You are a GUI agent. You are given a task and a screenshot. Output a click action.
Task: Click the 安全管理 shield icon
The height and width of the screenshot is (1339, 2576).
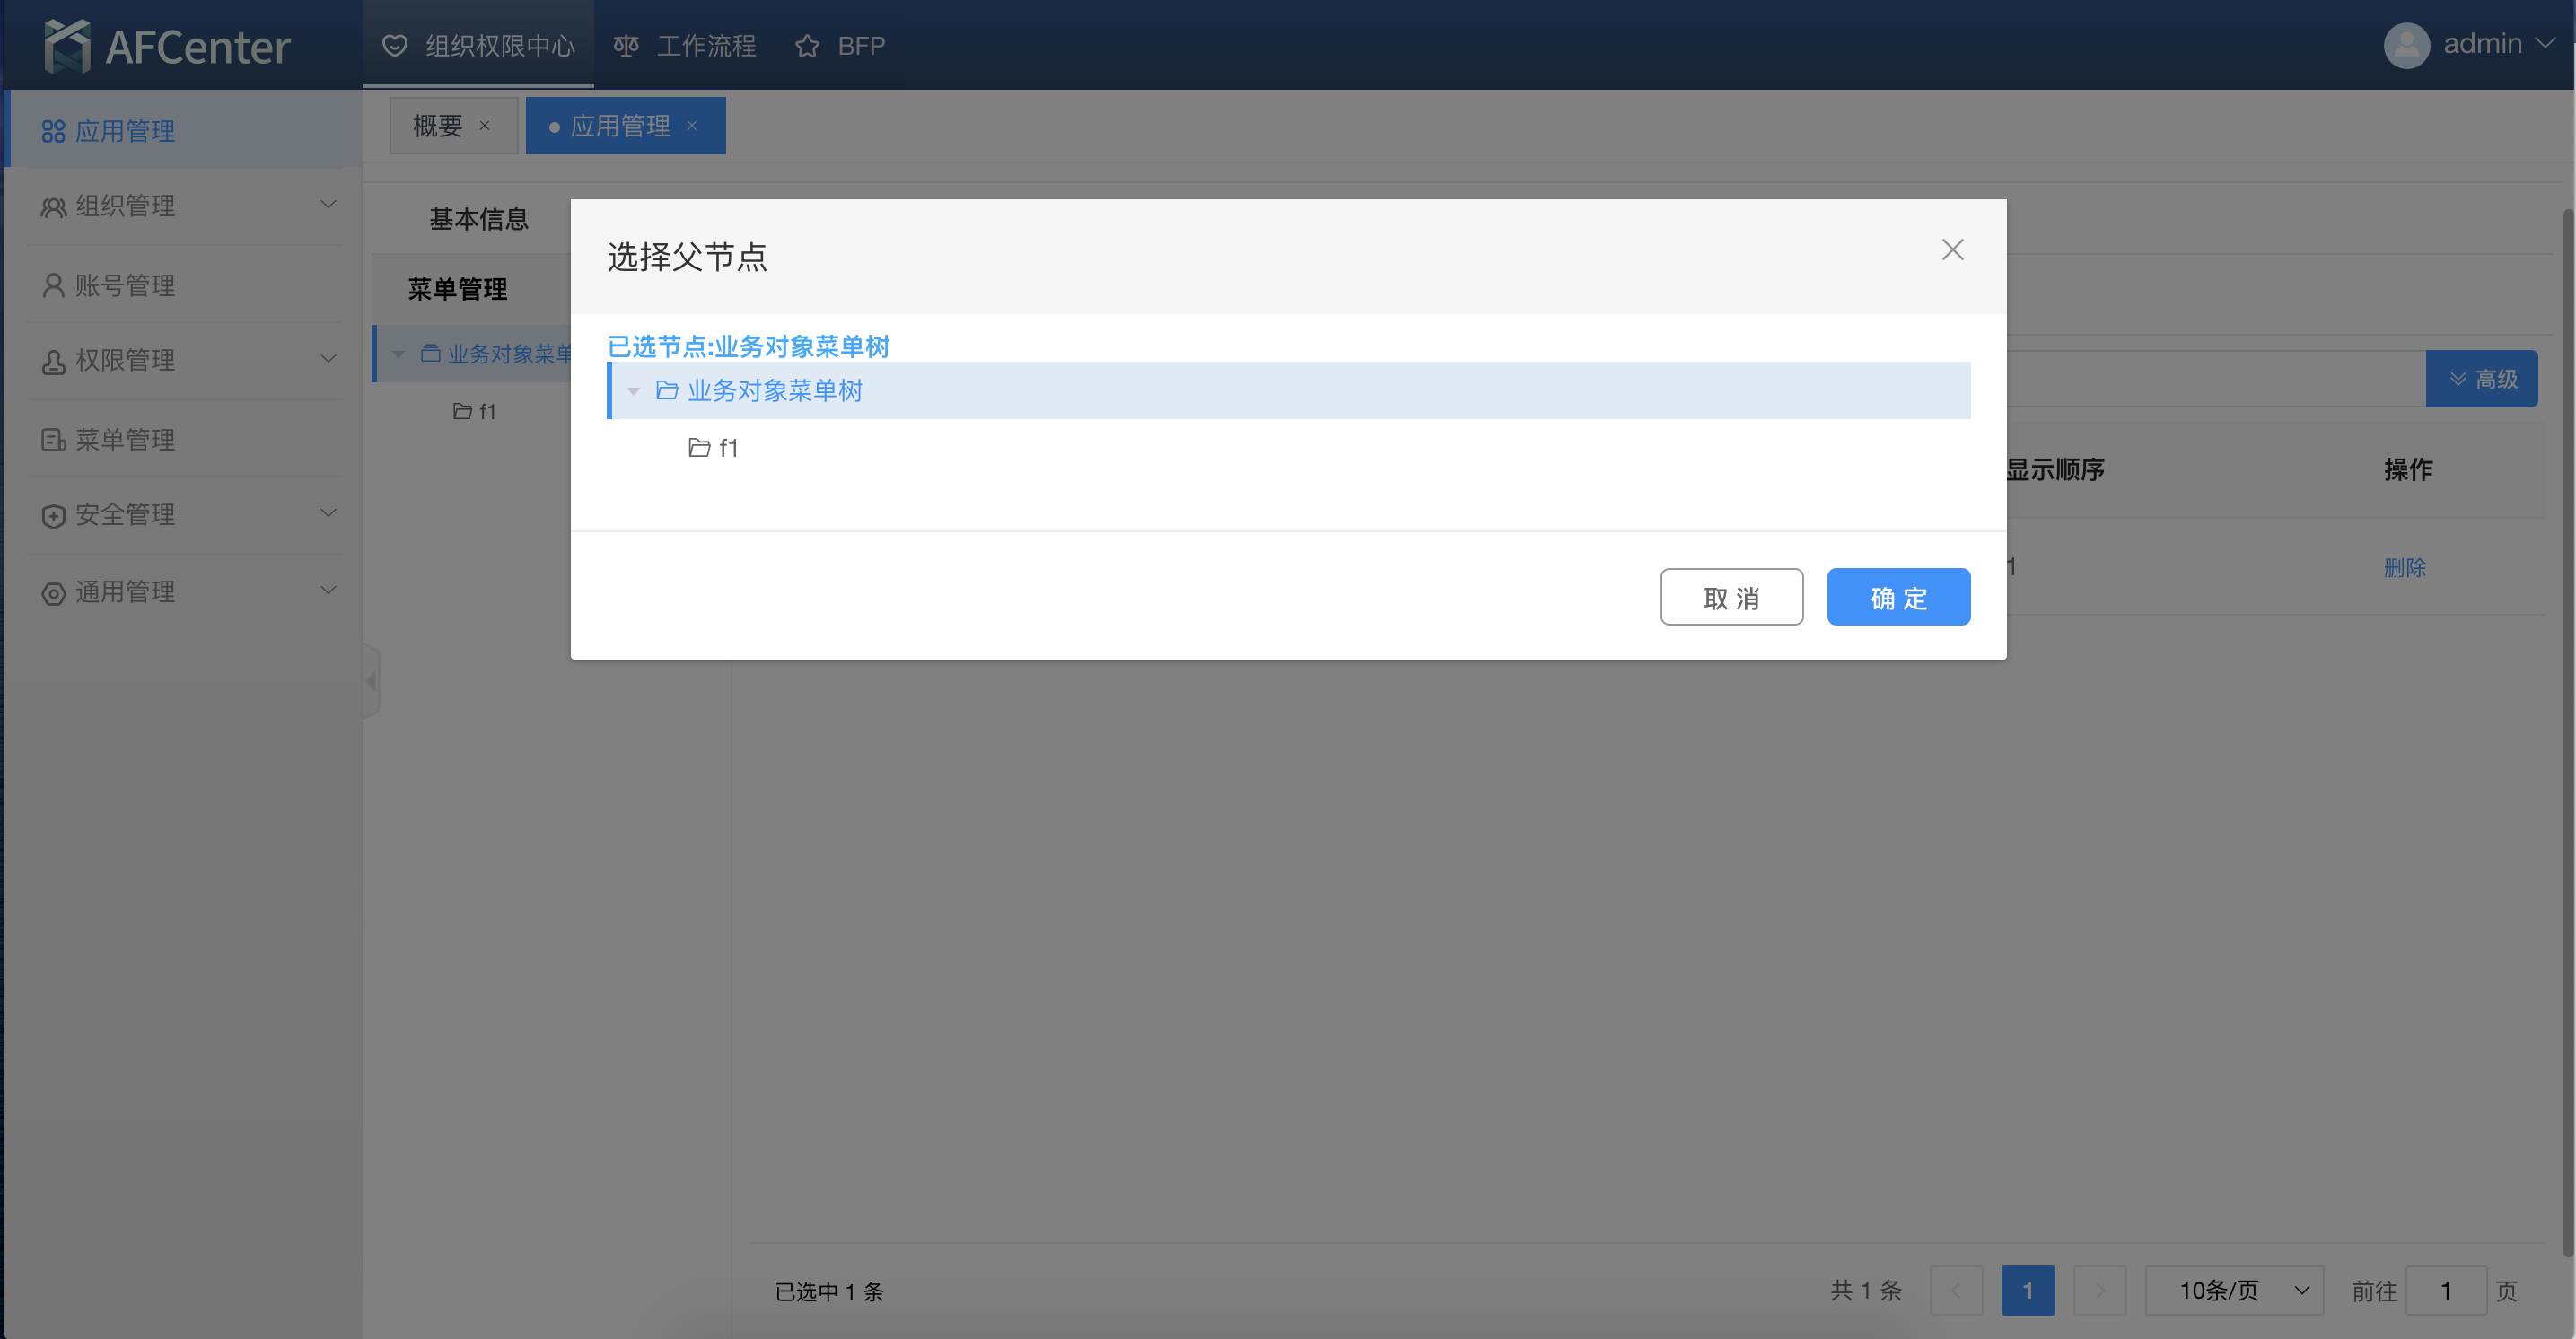[53, 516]
